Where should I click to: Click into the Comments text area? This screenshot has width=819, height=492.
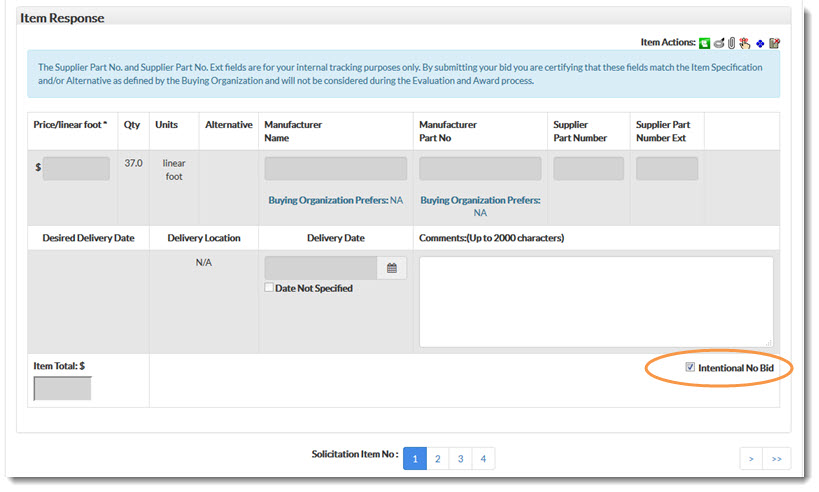pyautogui.click(x=596, y=302)
